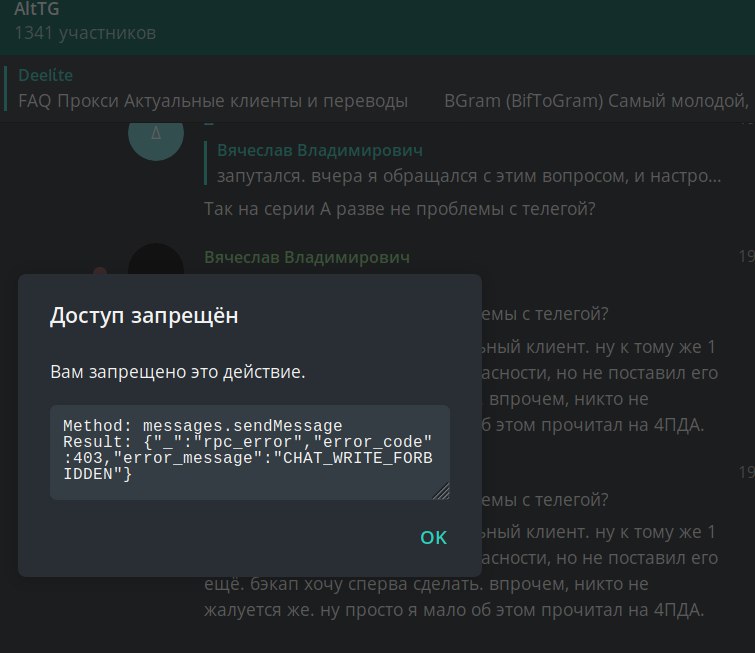Open the dark round avatar of Вячеслав Владимирович
The image size is (755, 653).
(x=156, y=260)
